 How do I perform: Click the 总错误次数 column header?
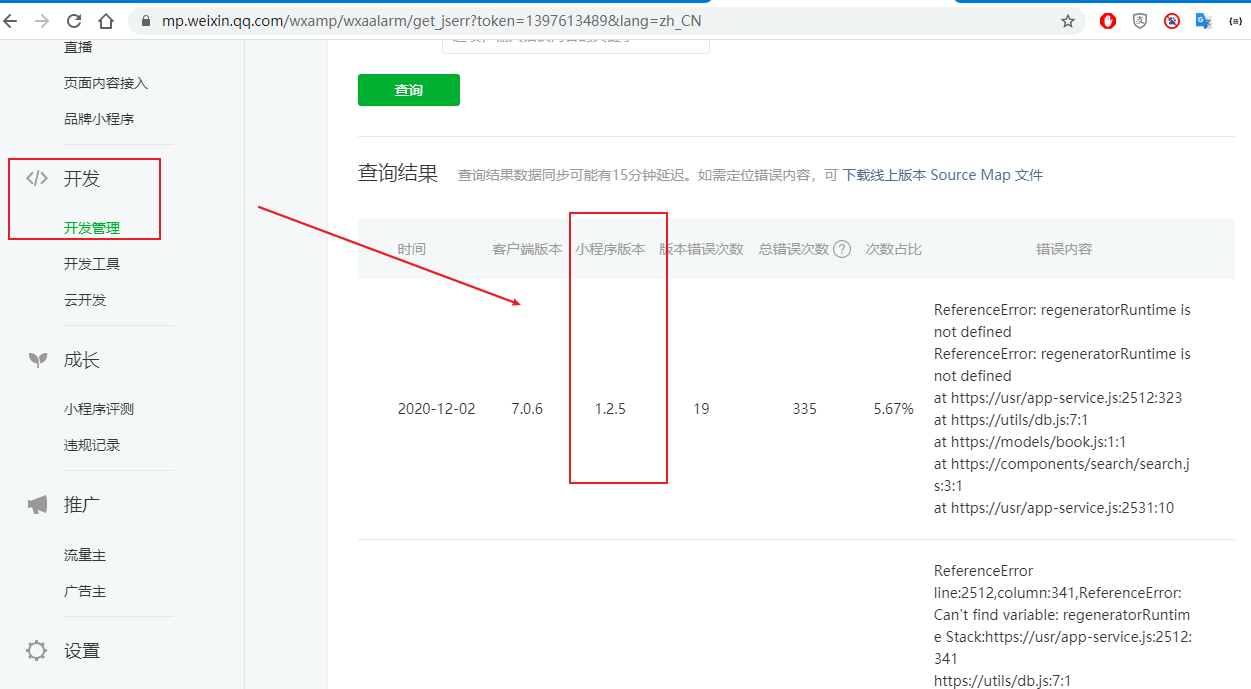[794, 249]
